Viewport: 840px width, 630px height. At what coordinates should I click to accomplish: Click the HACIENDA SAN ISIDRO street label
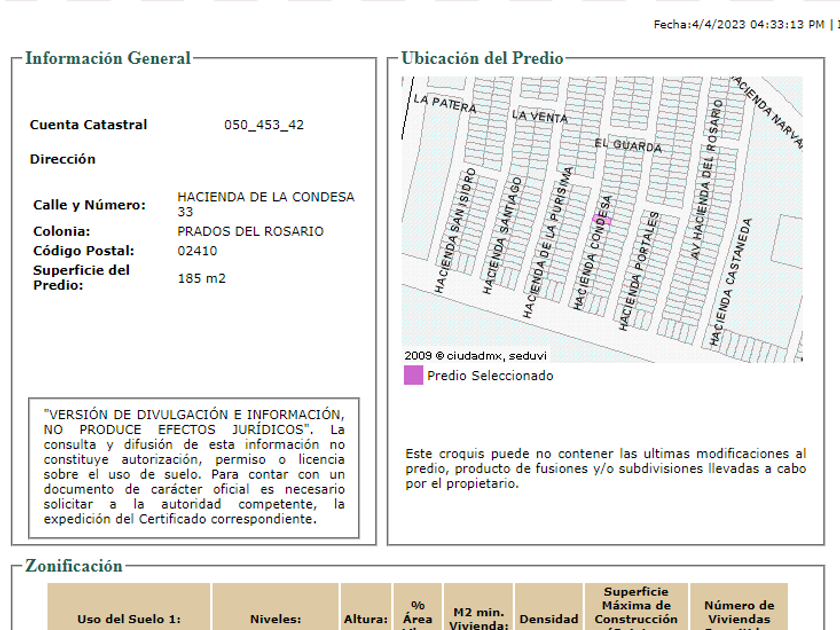[x=455, y=231]
